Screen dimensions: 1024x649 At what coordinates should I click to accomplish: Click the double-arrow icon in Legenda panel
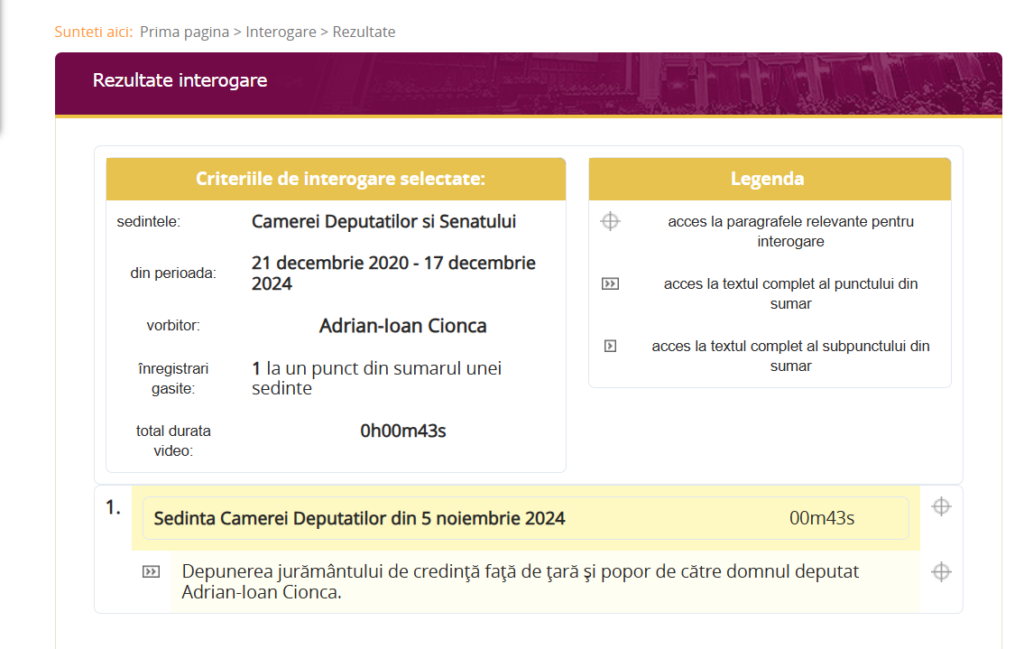[x=610, y=284]
